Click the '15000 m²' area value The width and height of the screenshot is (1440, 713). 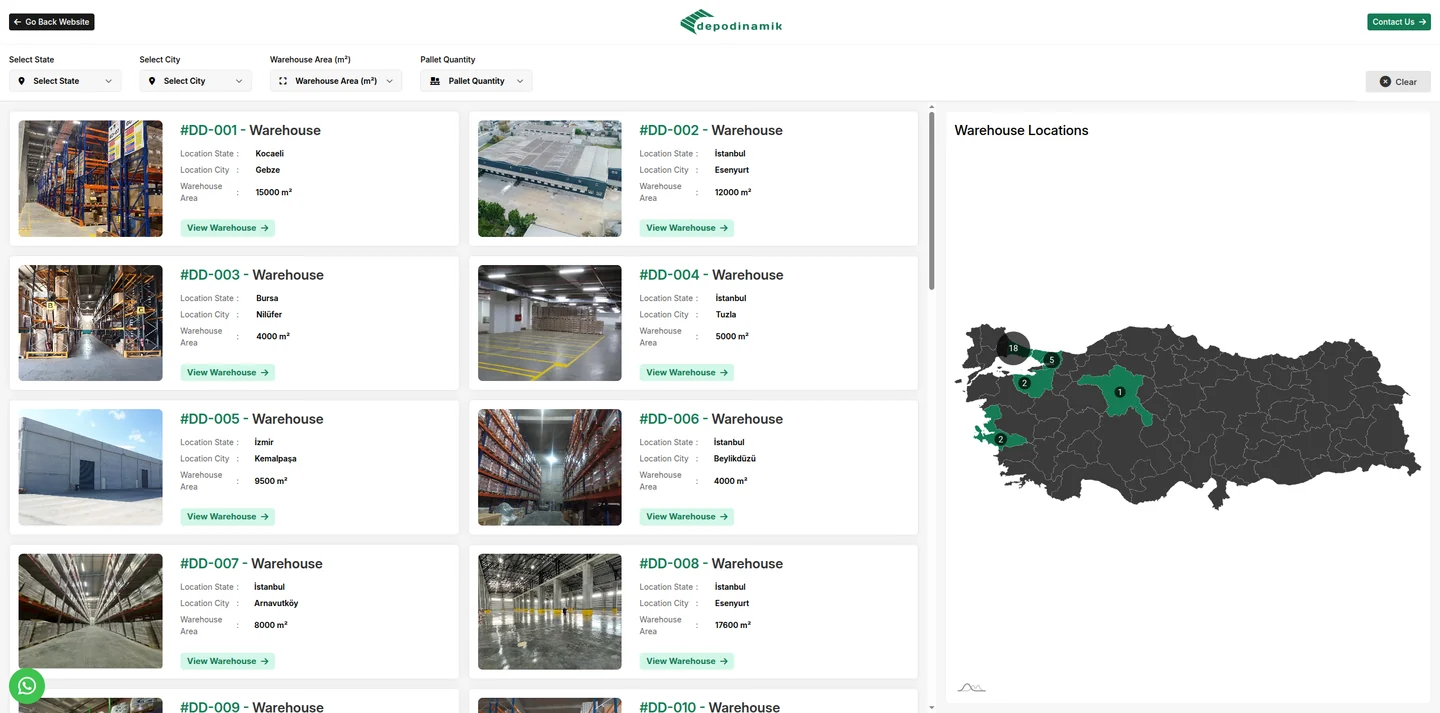click(x=274, y=192)
